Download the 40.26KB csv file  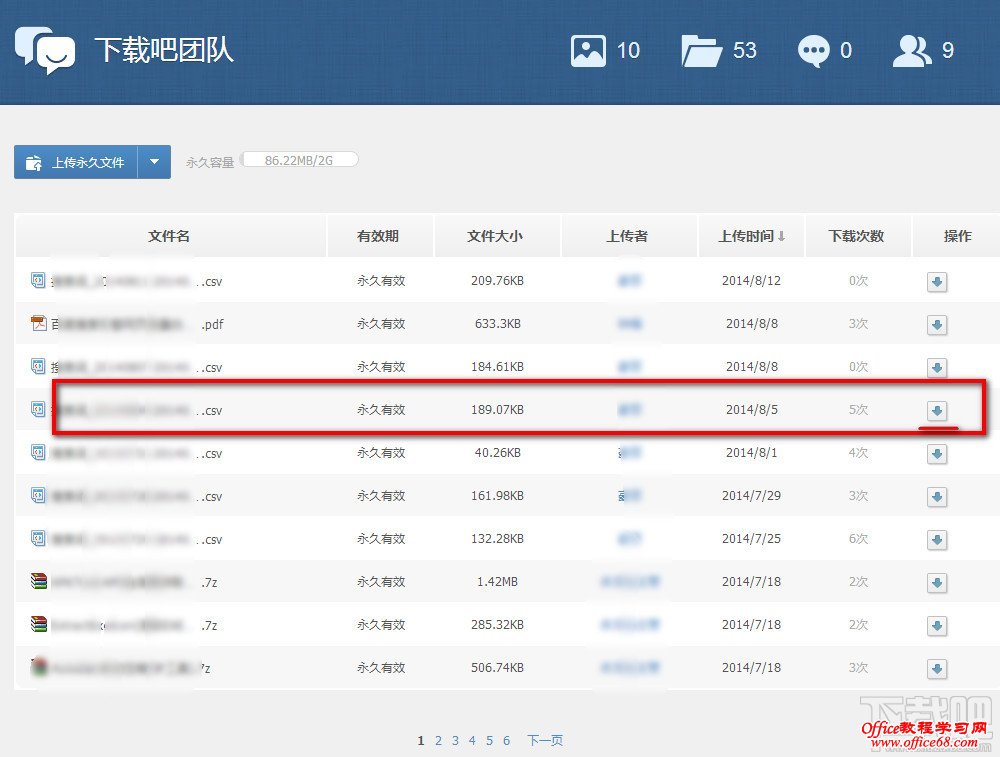(937, 453)
